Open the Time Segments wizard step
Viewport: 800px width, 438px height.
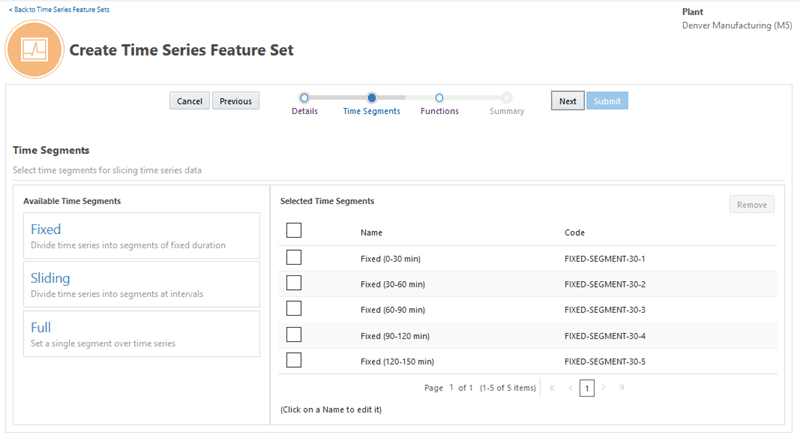[x=371, y=98]
